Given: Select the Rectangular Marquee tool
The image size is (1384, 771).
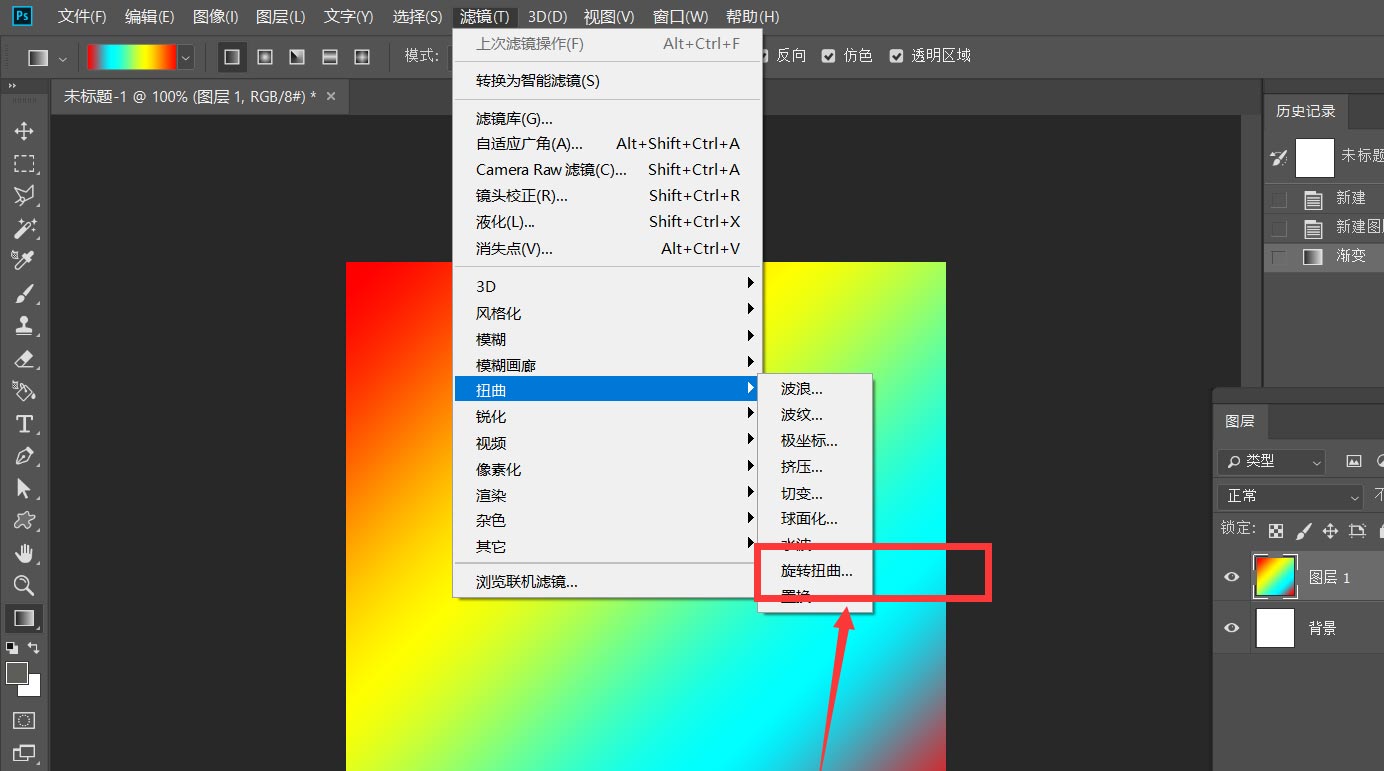Looking at the screenshot, I should (x=24, y=163).
